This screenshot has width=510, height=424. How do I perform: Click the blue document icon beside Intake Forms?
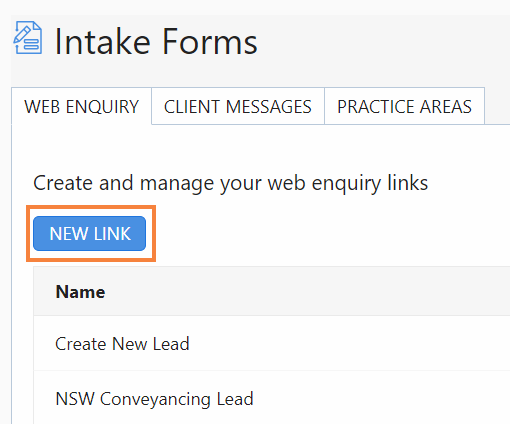[28, 38]
